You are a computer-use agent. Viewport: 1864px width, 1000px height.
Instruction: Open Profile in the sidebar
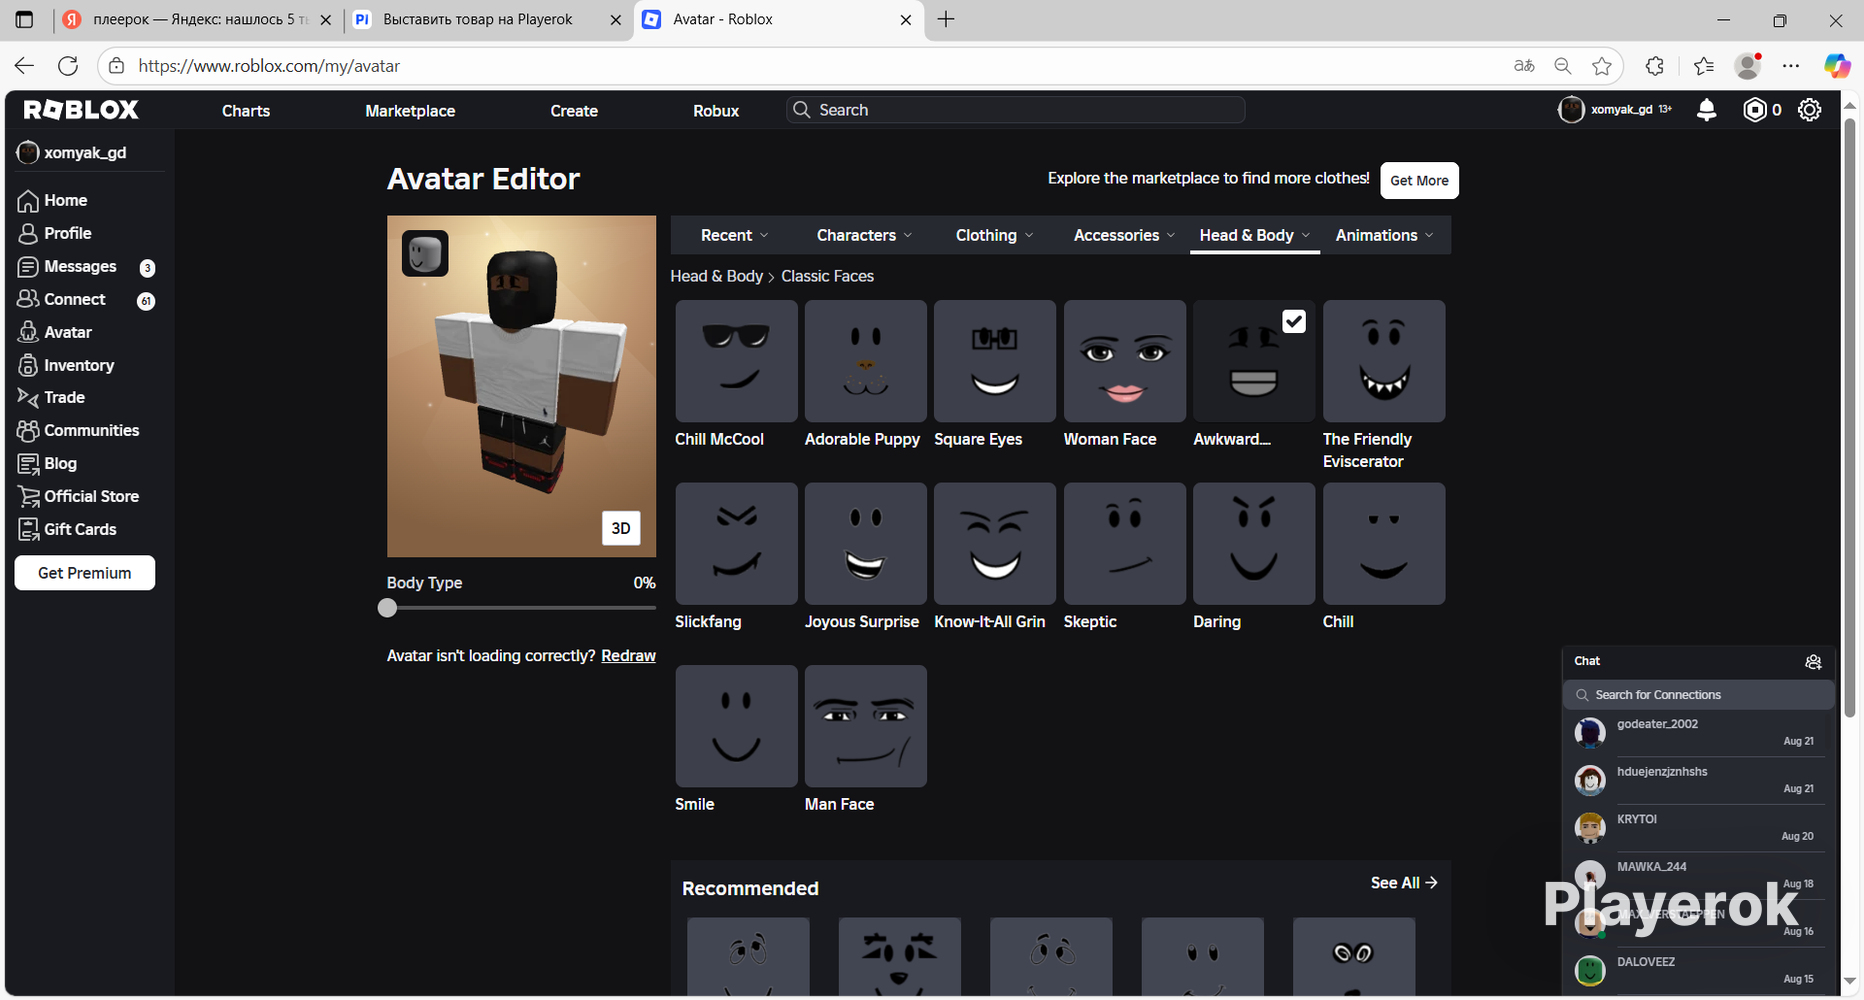click(54, 233)
